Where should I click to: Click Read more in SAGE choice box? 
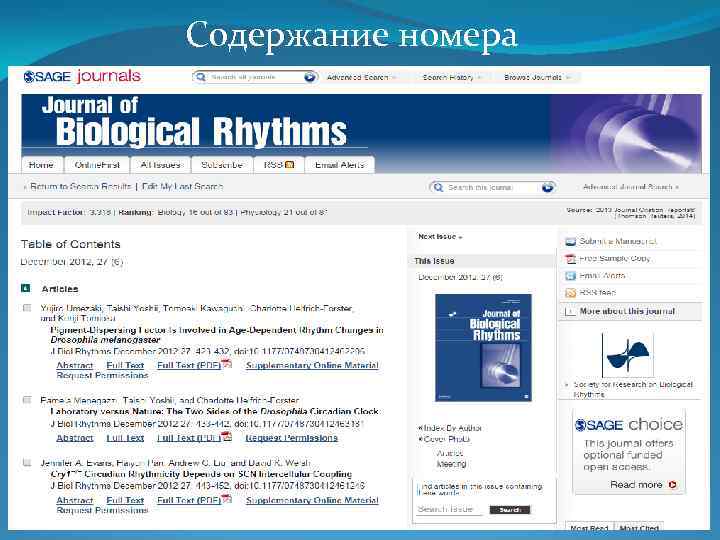[x=636, y=484]
